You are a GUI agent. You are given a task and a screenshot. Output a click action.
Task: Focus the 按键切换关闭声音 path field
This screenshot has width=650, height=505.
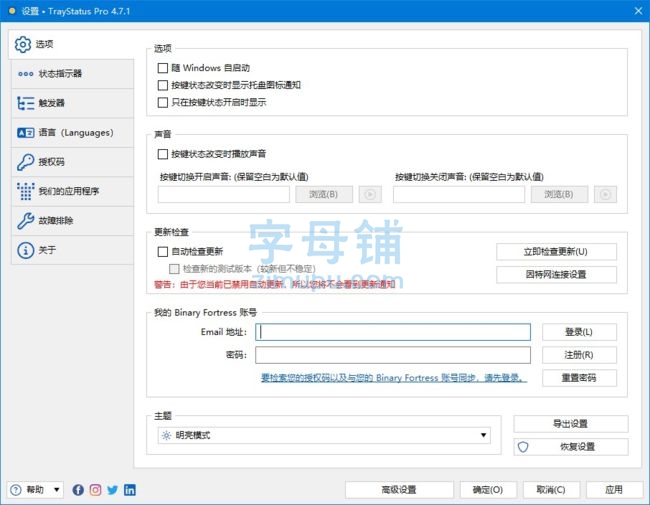tap(459, 194)
